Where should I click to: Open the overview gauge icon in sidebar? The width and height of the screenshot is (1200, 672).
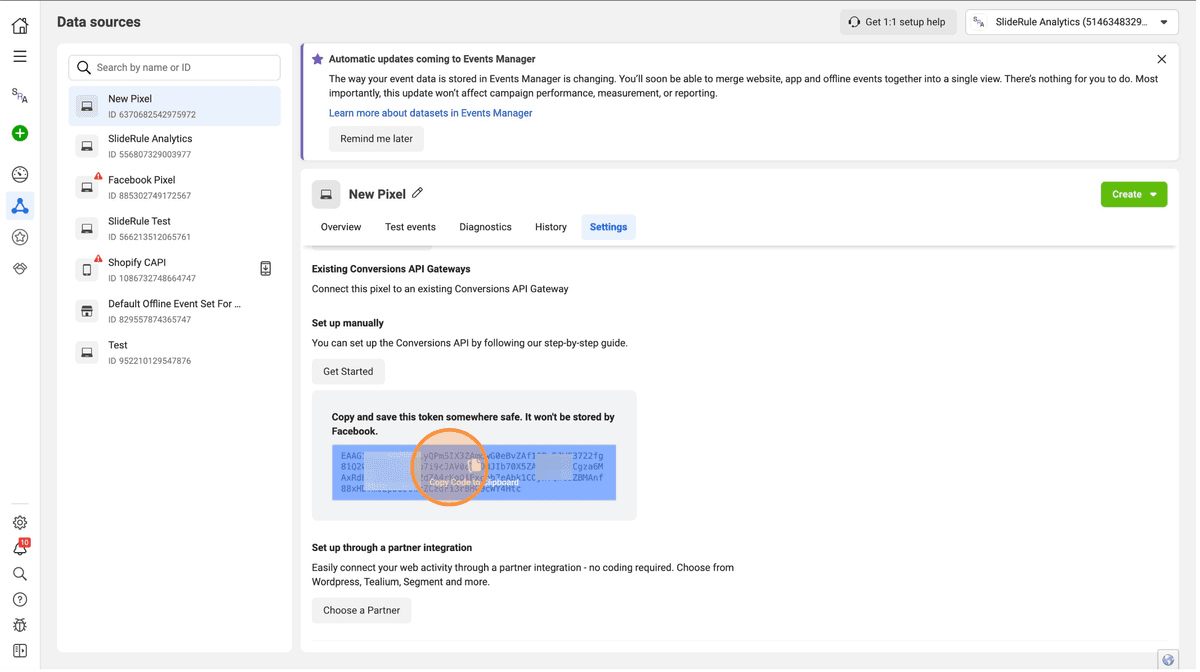coord(20,175)
